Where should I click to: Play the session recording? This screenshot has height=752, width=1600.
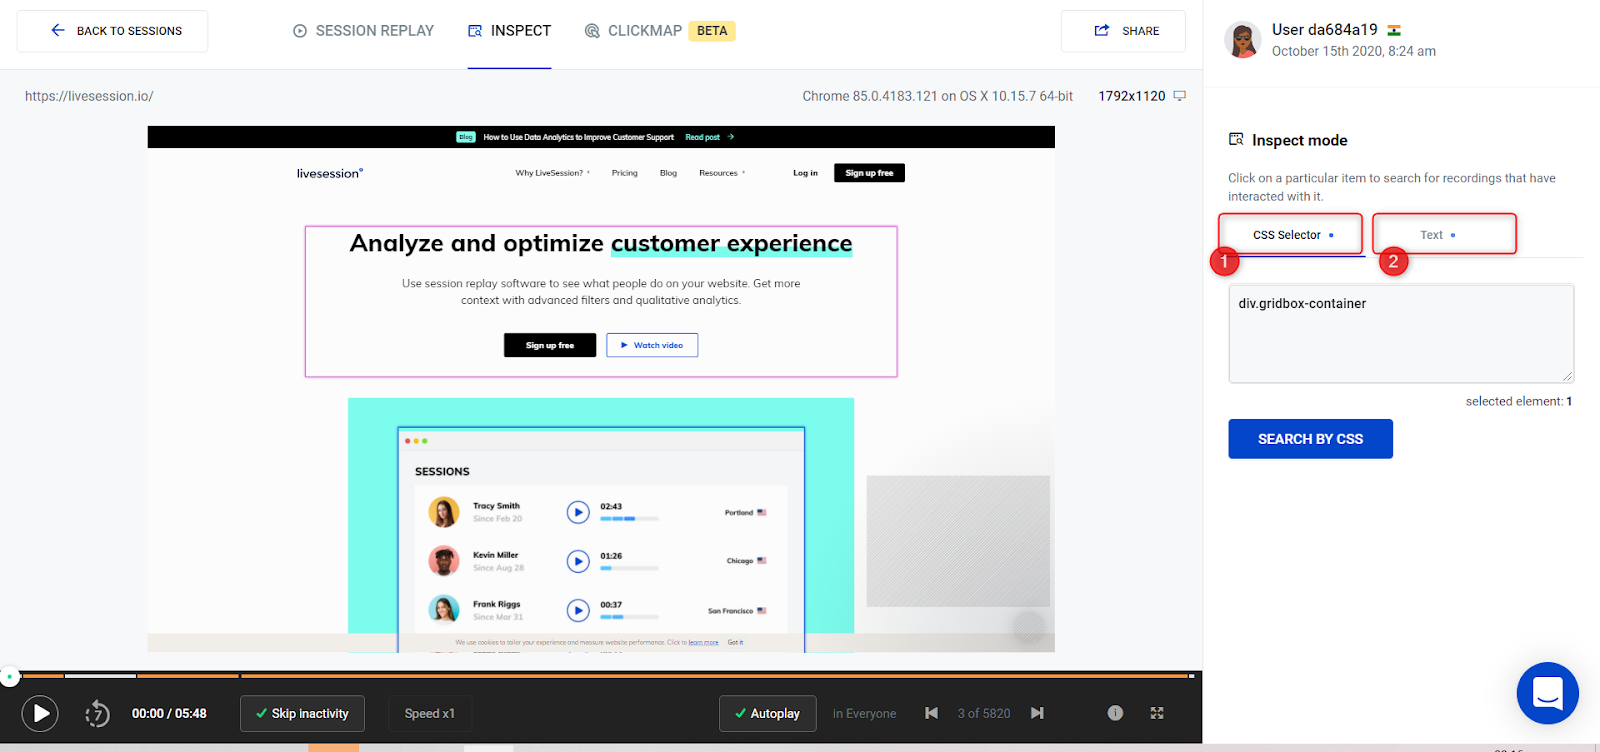41,714
